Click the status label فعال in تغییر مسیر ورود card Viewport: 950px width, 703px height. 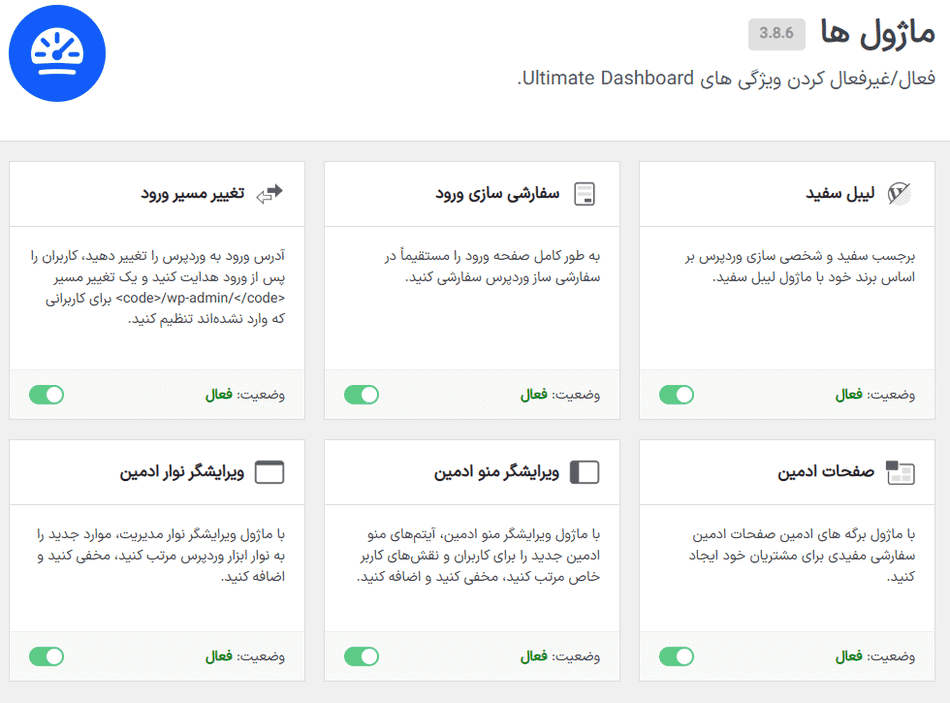(219, 395)
